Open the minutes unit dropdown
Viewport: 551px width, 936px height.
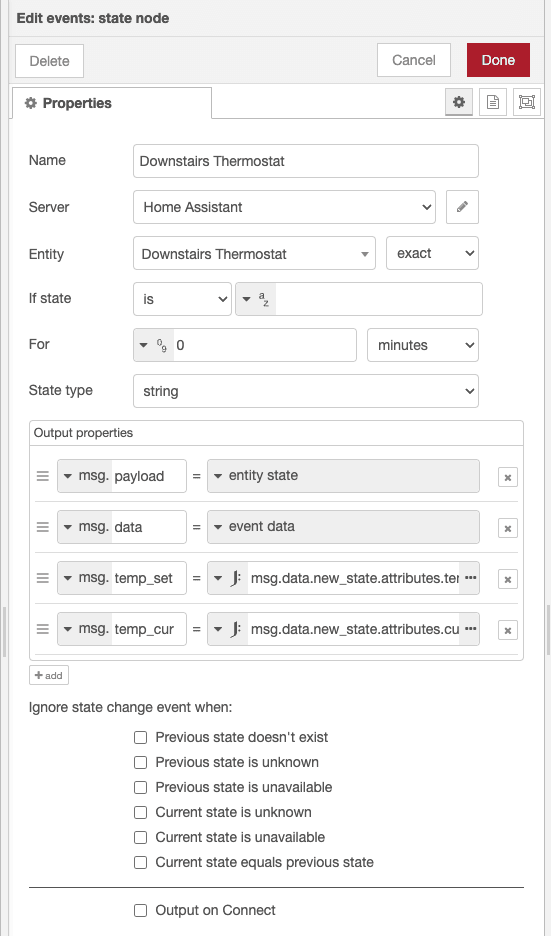click(x=423, y=345)
